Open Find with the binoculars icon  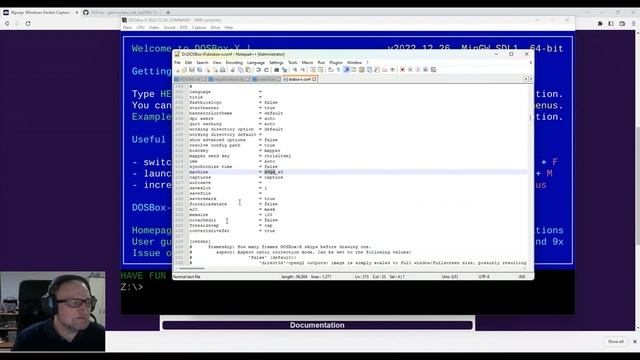click(x=276, y=70)
